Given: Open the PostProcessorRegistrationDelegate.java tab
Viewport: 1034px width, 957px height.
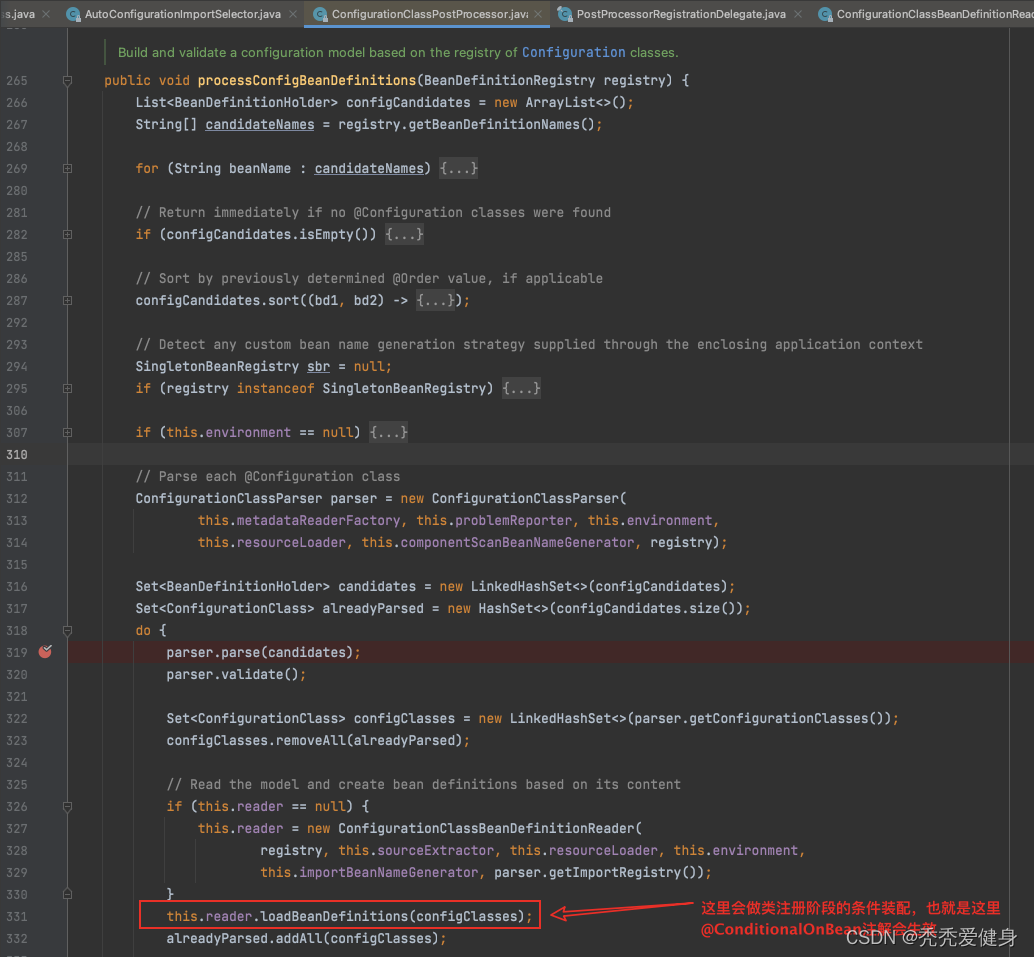Looking at the screenshot, I should 680,14.
